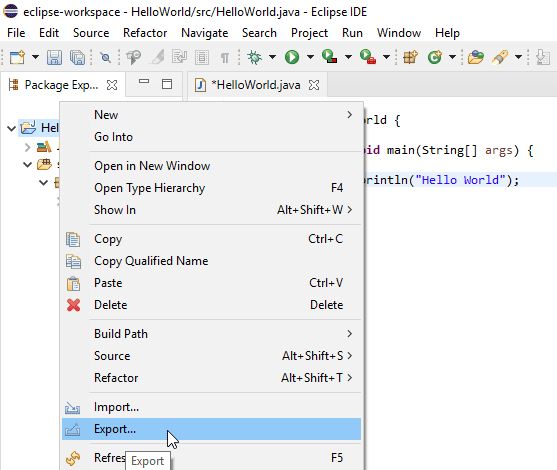Screen dimensions: 557x470
Task: Click the External Tools run icon
Action: coord(368,57)
